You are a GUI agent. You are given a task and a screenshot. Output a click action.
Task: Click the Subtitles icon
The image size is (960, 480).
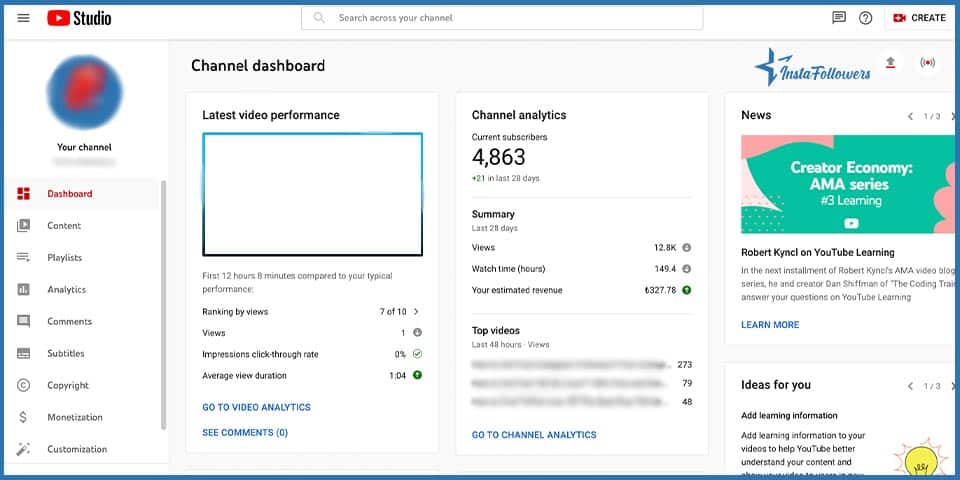(23, 353)
